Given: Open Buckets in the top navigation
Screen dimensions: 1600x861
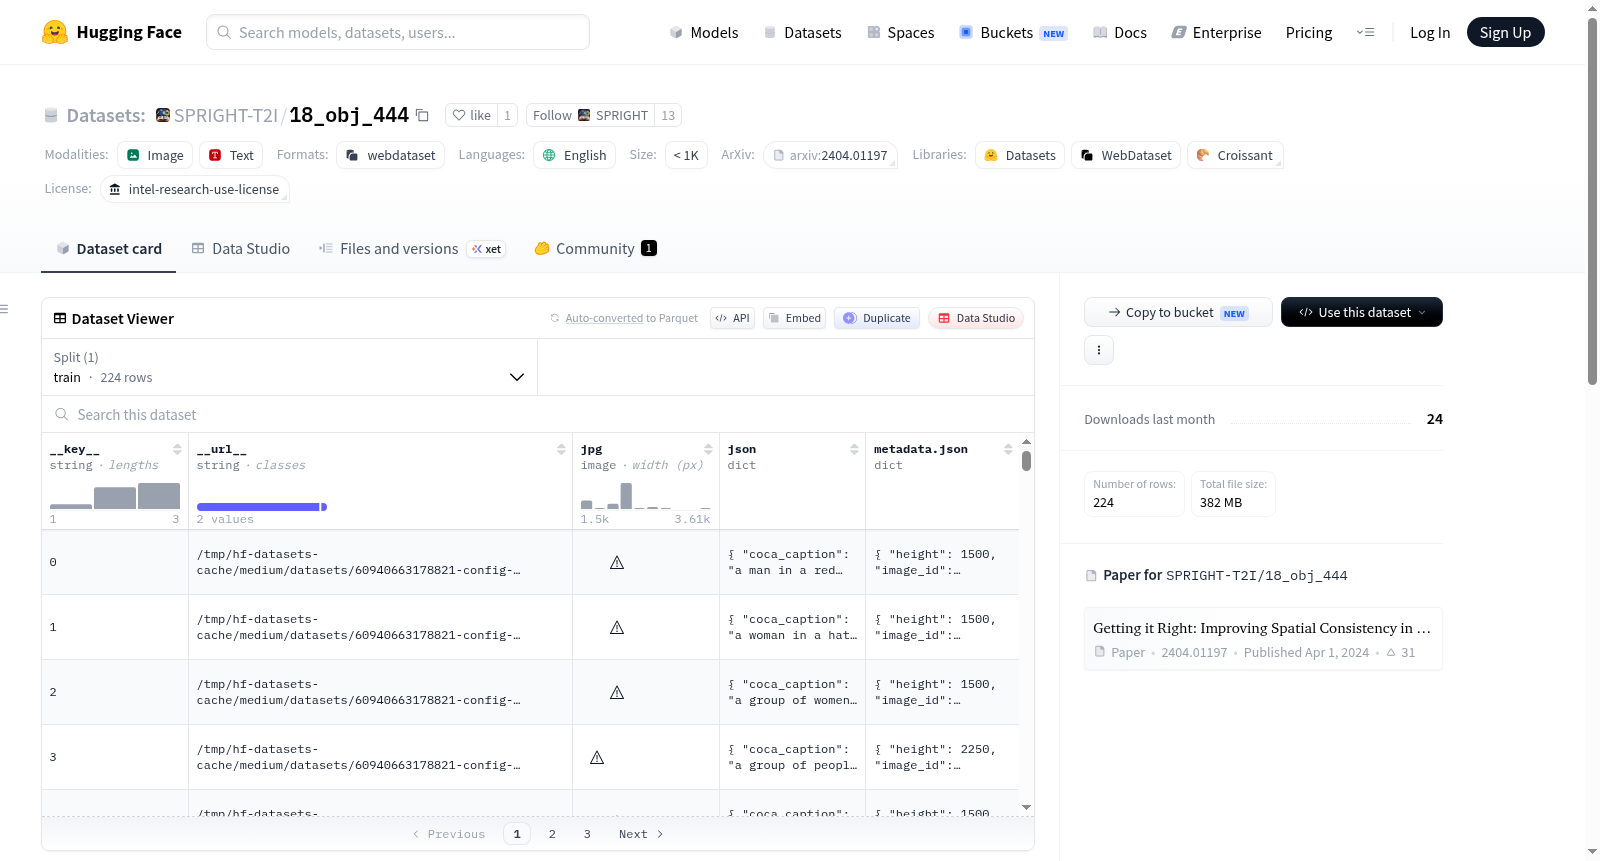Looking at the screenshot, I should tap(1013, 32).
